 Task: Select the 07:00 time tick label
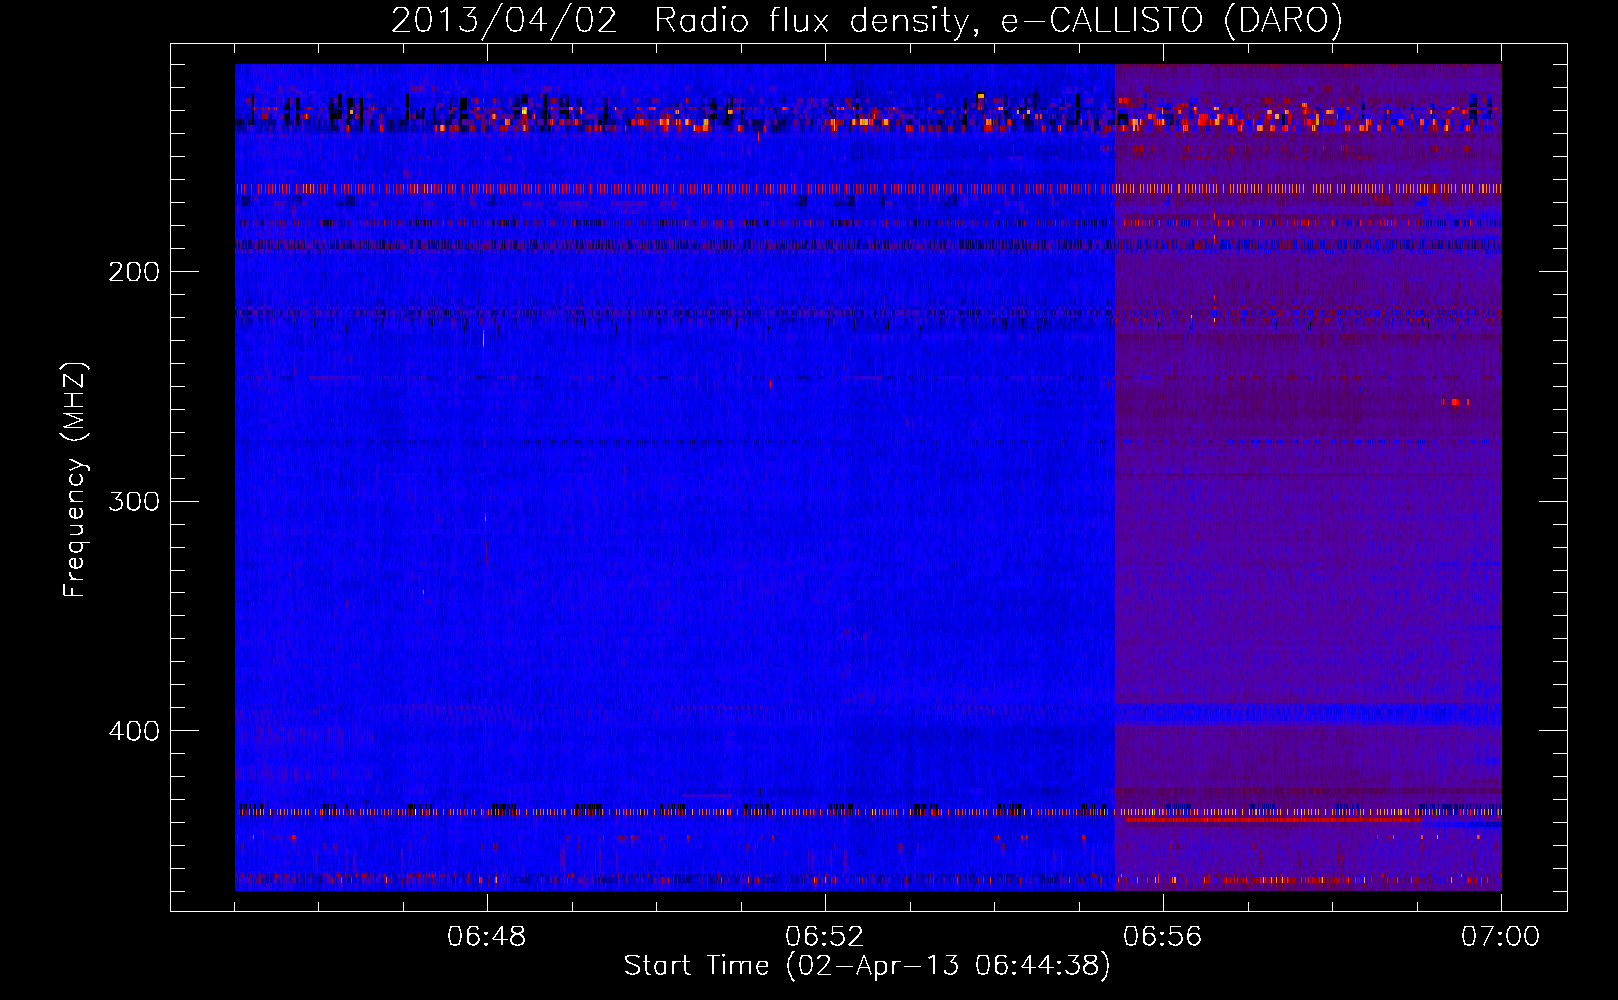1500,937
